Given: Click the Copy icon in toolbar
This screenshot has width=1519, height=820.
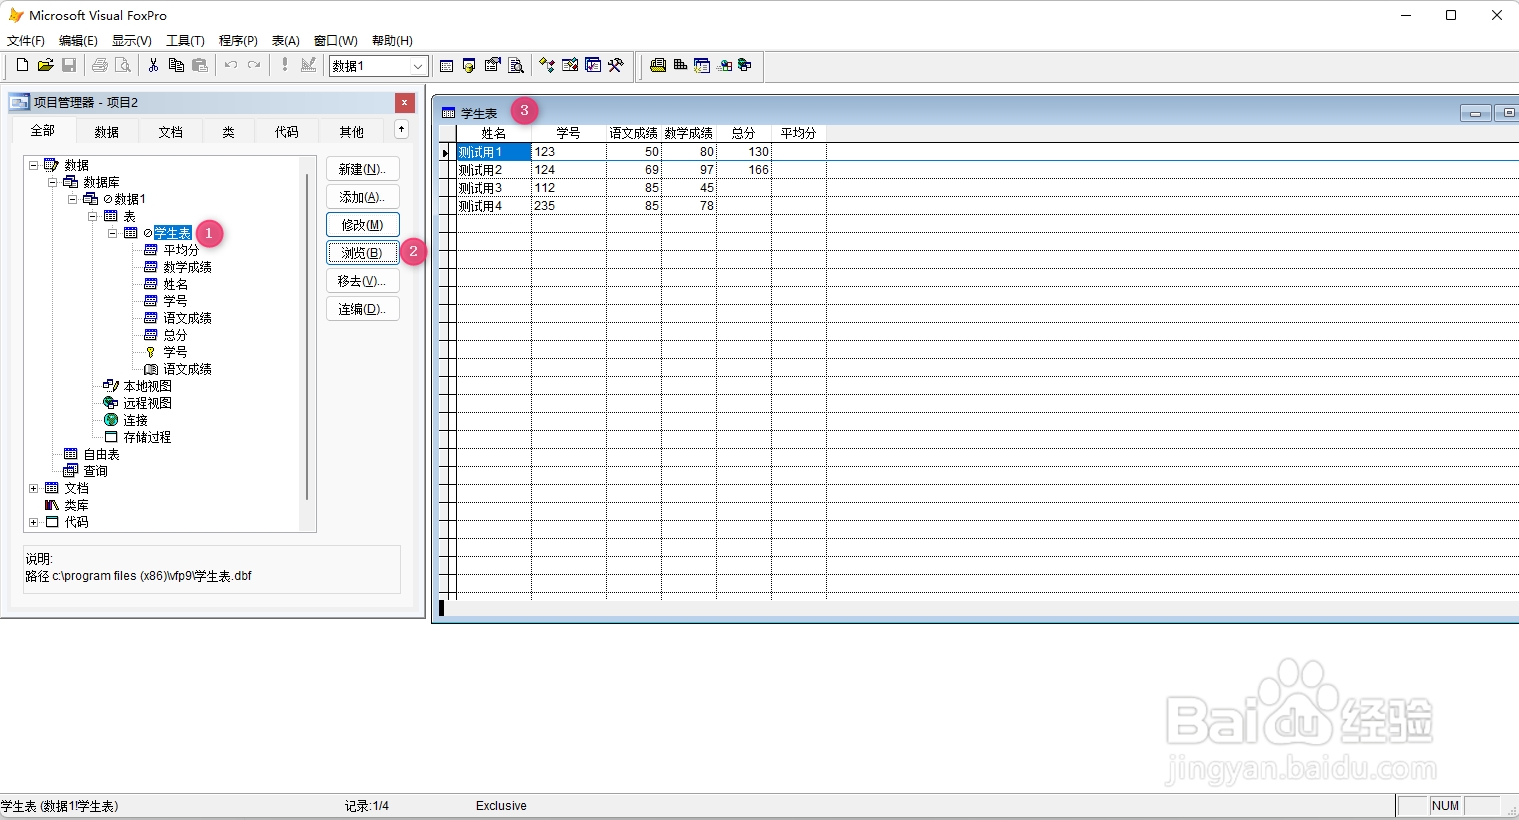Looking at the screenshot, I should pyautogui.click(x=176, y=65).
